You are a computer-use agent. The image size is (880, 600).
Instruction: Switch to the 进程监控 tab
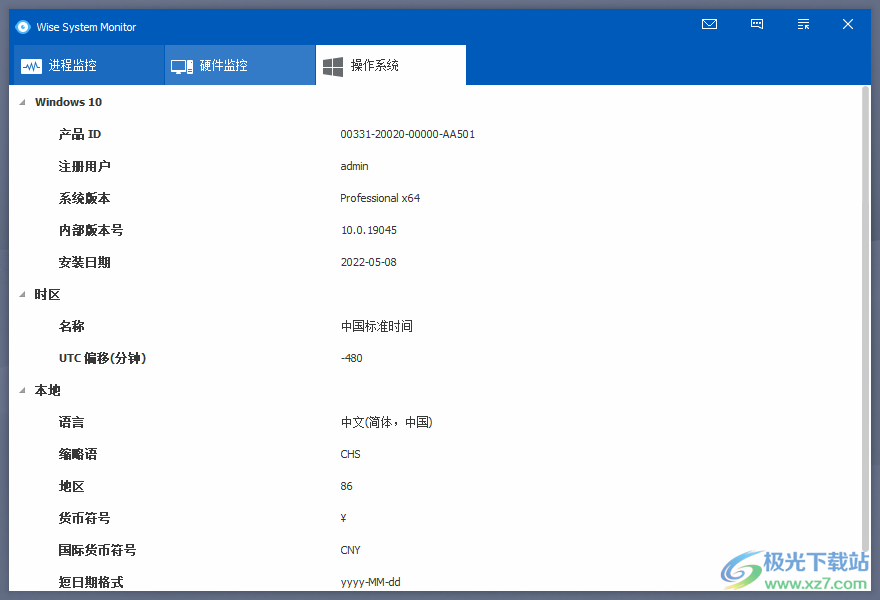point(87,65)
